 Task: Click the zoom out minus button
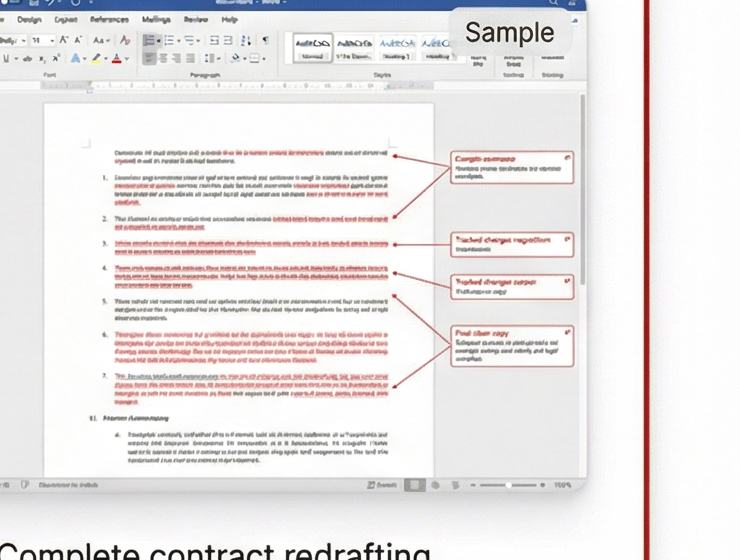click(x=473, y=485)
